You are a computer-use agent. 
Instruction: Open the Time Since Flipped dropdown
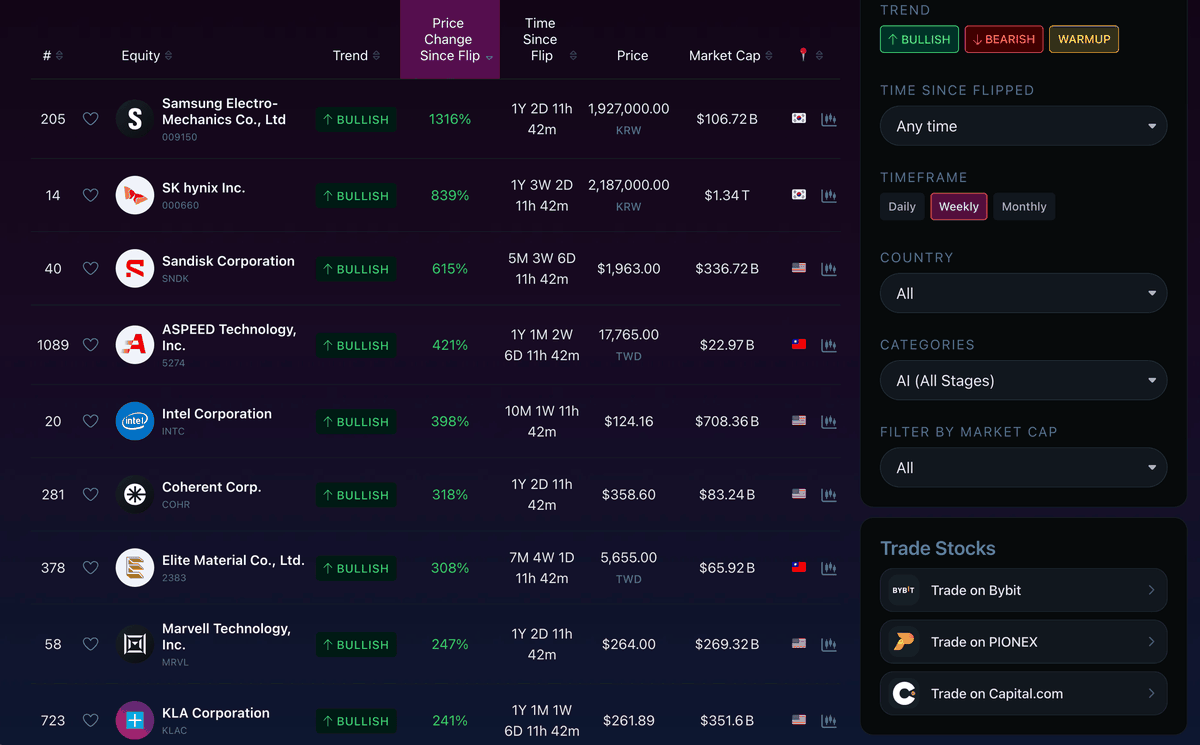point(1023,126)
